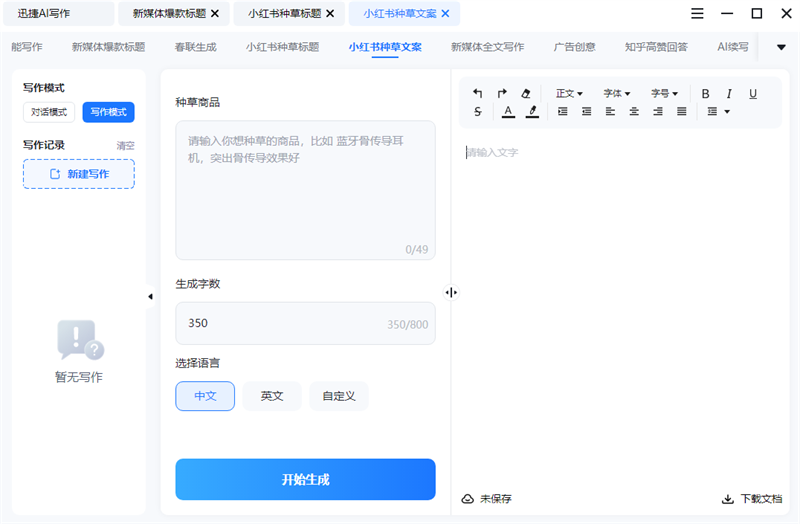The height and width of the screenshot is (524, 800).
Task: Open the 正文 paragraph style dropdown
Action: 569,93
